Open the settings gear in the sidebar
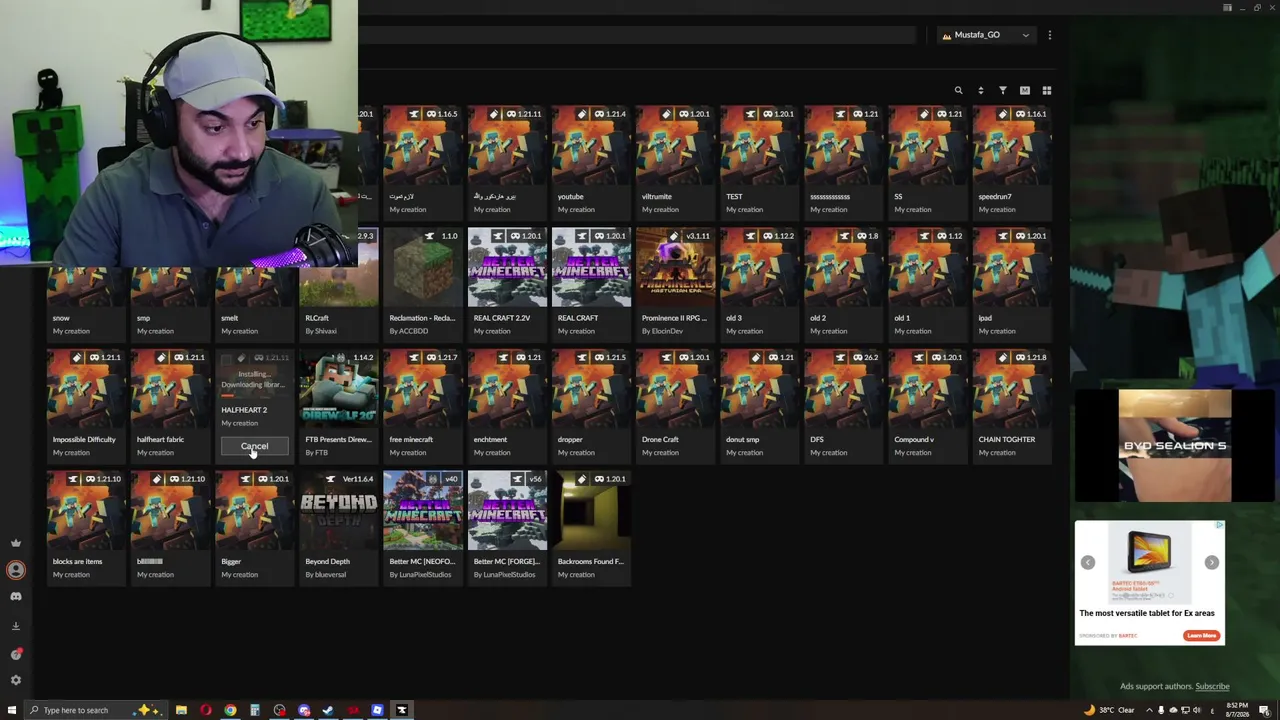Viewport: 1280px width, 720px height. coord(16,681)
